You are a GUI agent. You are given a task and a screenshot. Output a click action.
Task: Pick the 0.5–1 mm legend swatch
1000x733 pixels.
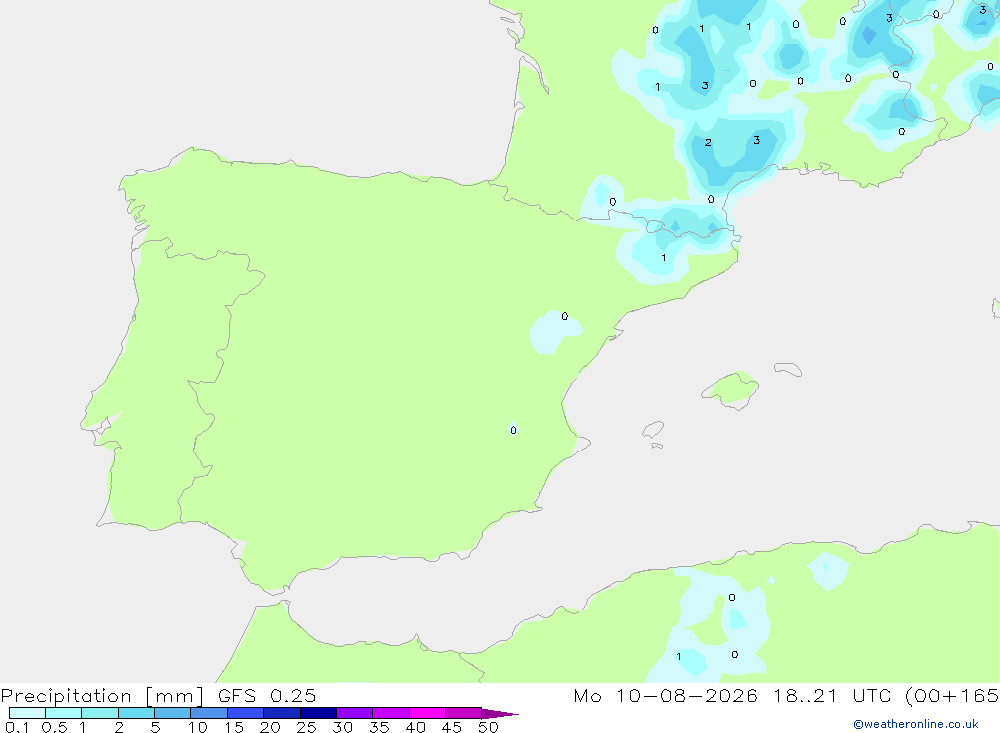(x=64, y=713)
